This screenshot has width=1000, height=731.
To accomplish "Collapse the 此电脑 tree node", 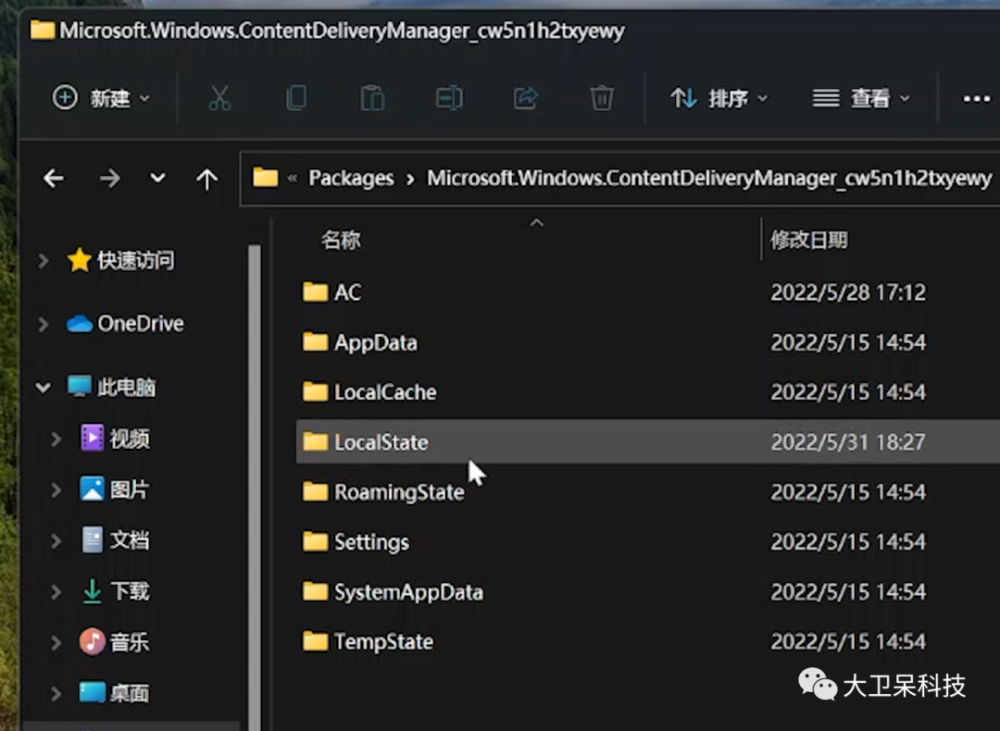I will 43,387.
